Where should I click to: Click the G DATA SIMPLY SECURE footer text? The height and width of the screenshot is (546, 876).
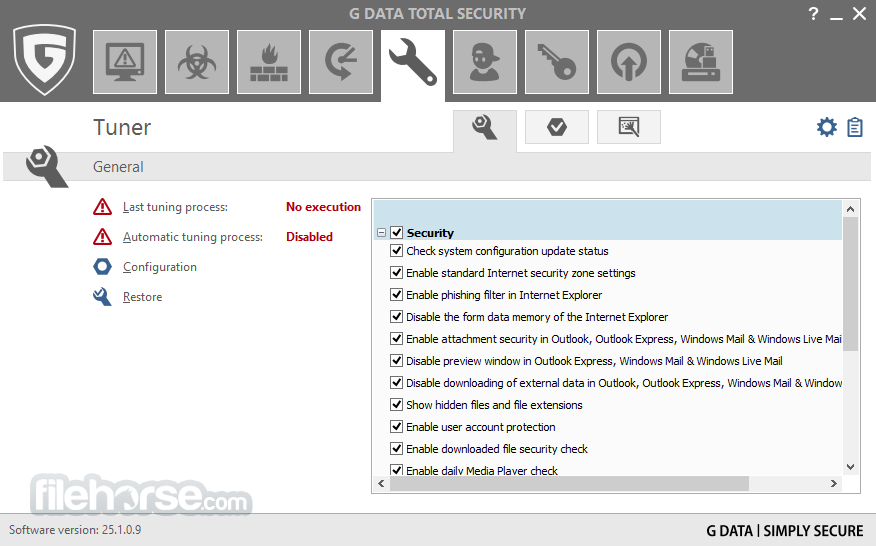click(784, 530)
